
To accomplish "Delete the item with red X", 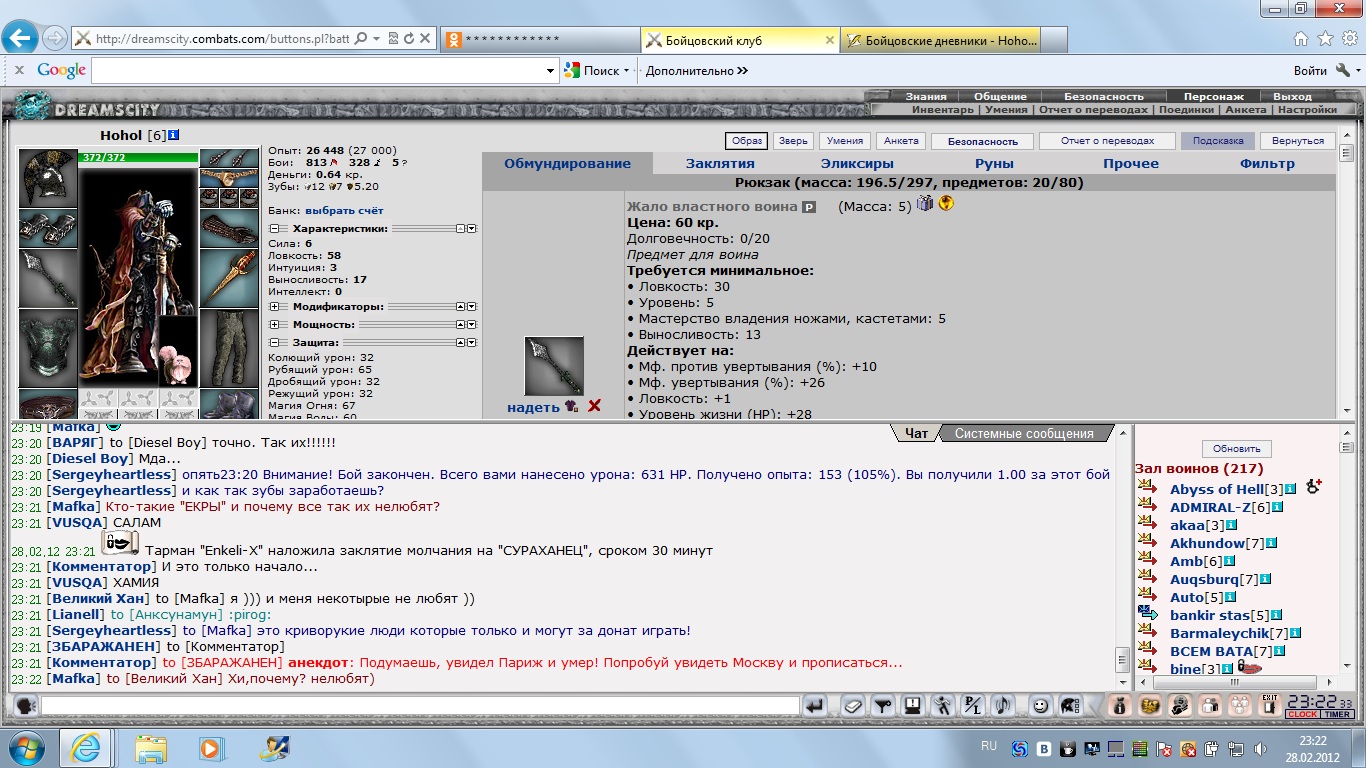I will [594, 406].
